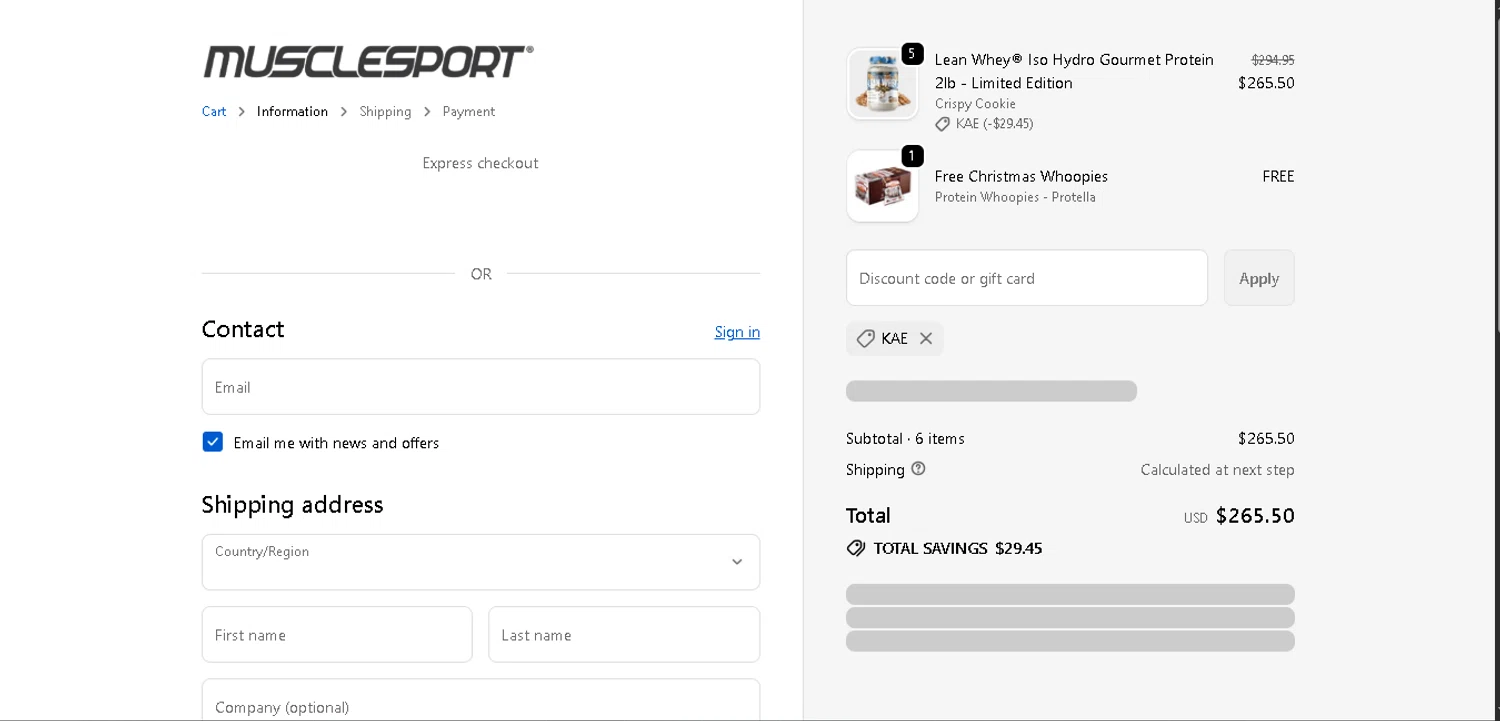Select the Shipping breadcrumb step
The width and height of the screenshot is (1500, 721).
(x=385, y=111)
